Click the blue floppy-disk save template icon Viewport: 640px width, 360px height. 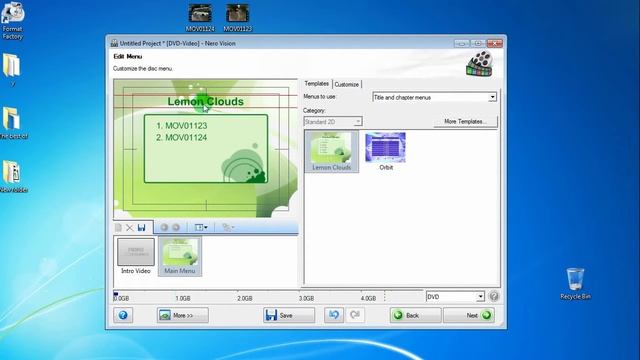click(x=141, y=227)
